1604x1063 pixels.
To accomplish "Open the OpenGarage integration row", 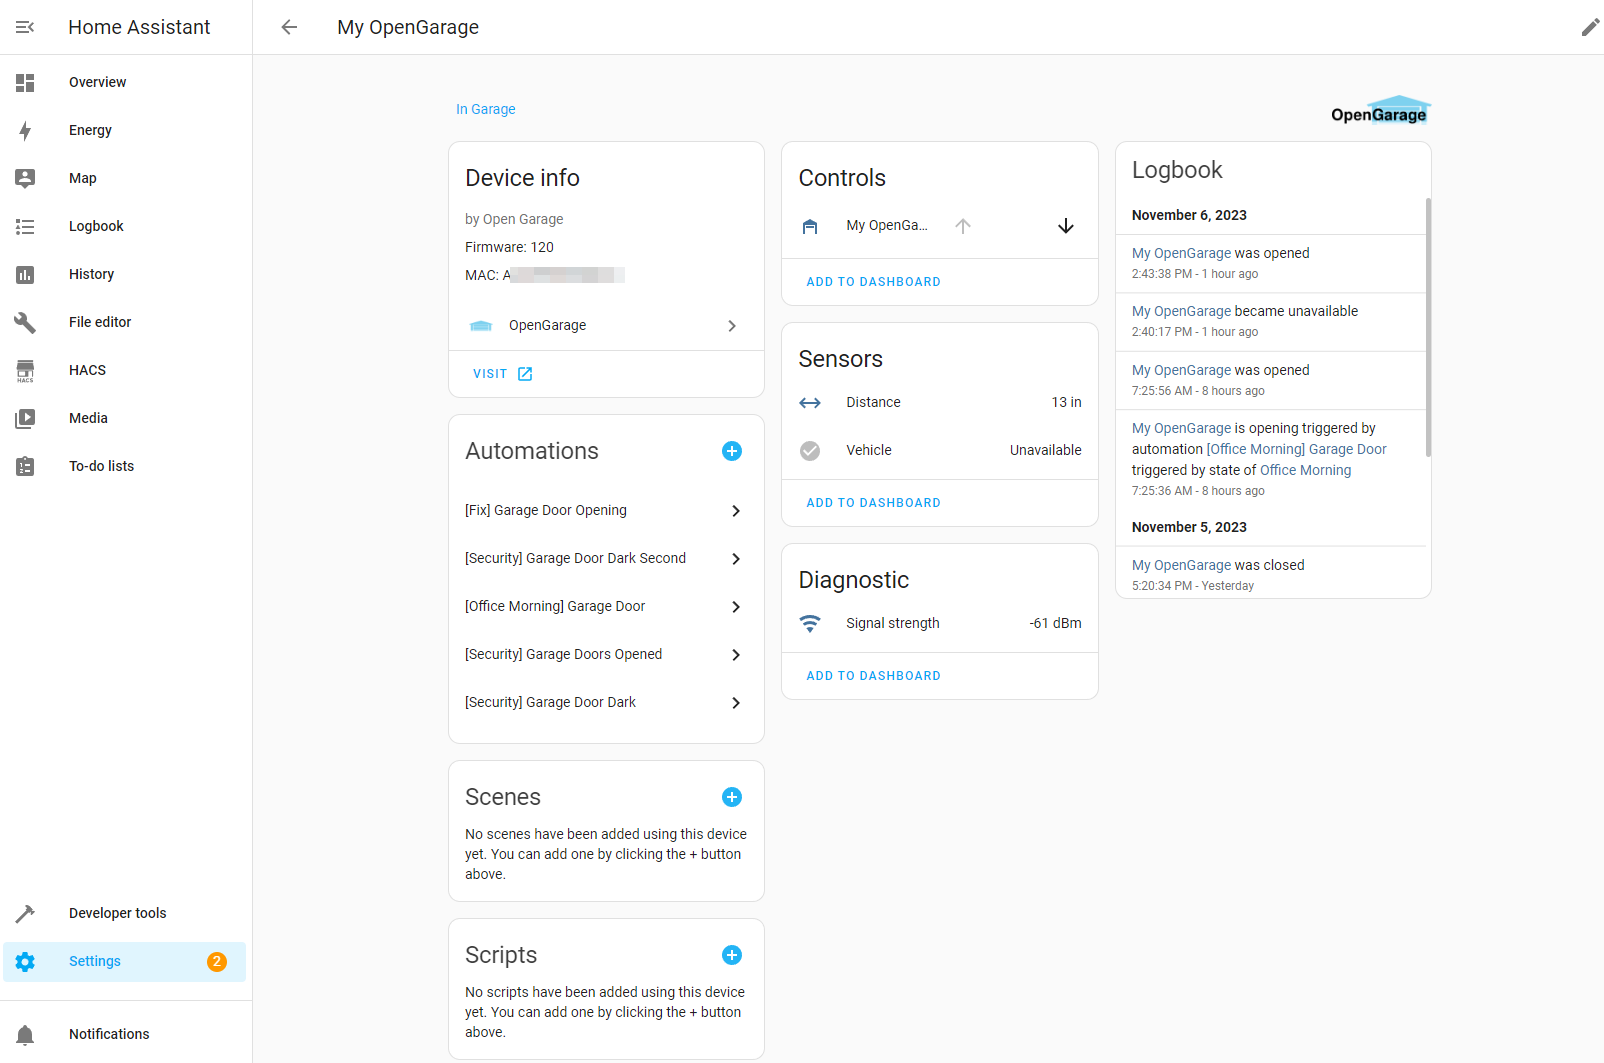I will pyautogui.click(x=606, y=325).
